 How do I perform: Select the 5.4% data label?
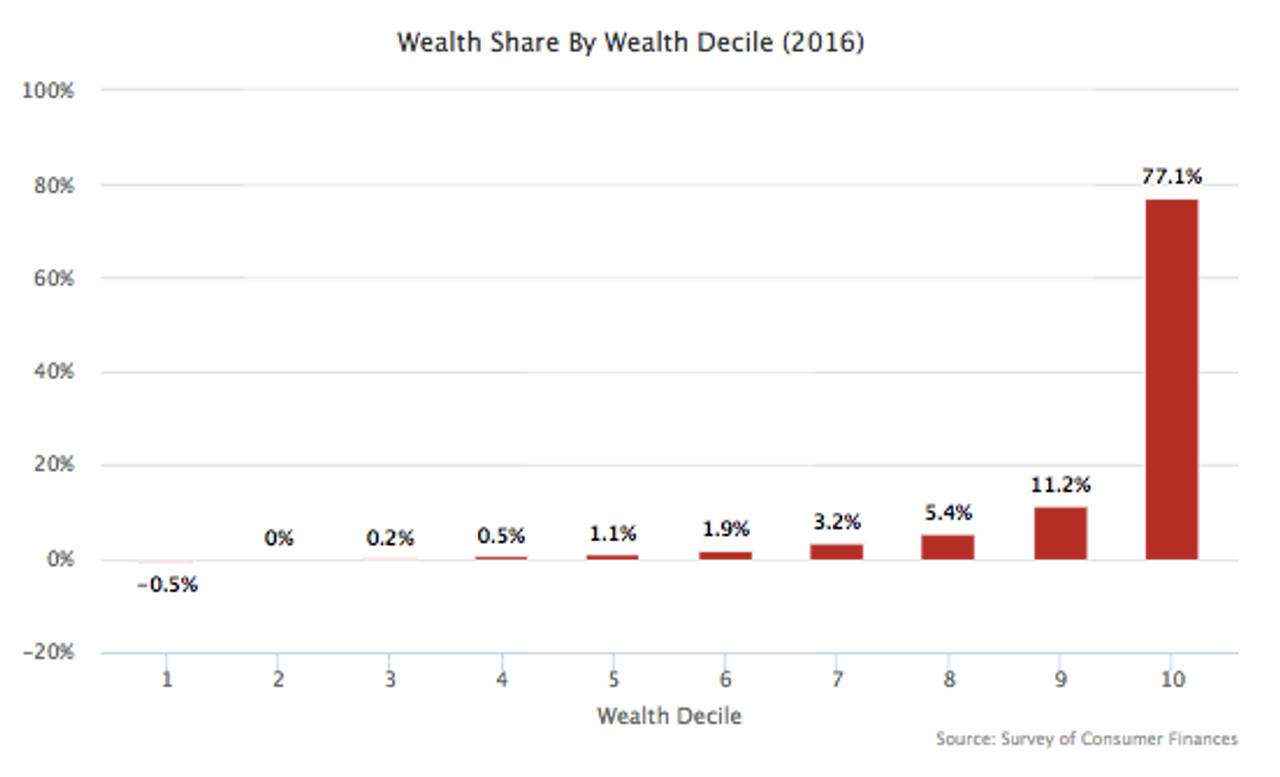[947, 513]
